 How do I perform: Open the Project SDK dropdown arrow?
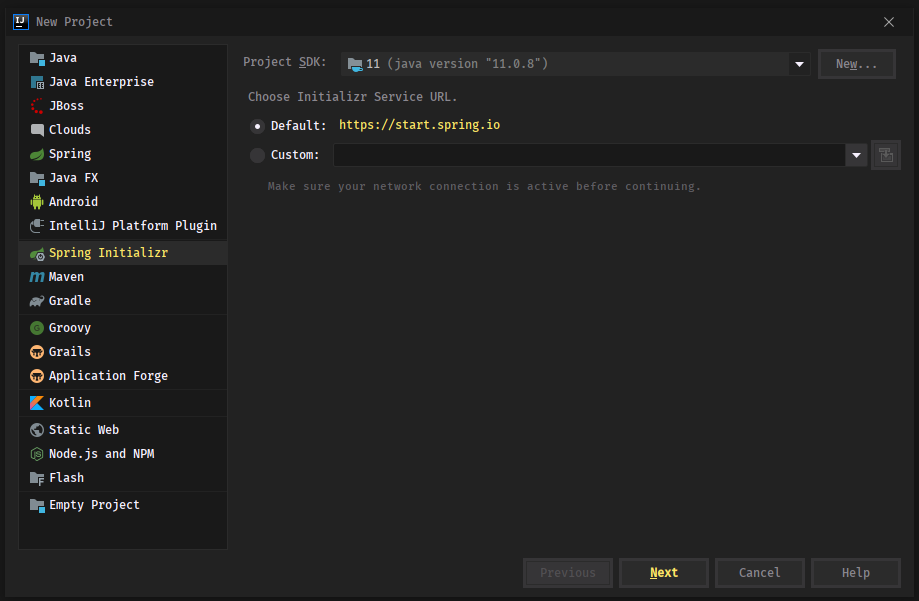[799, 64]
